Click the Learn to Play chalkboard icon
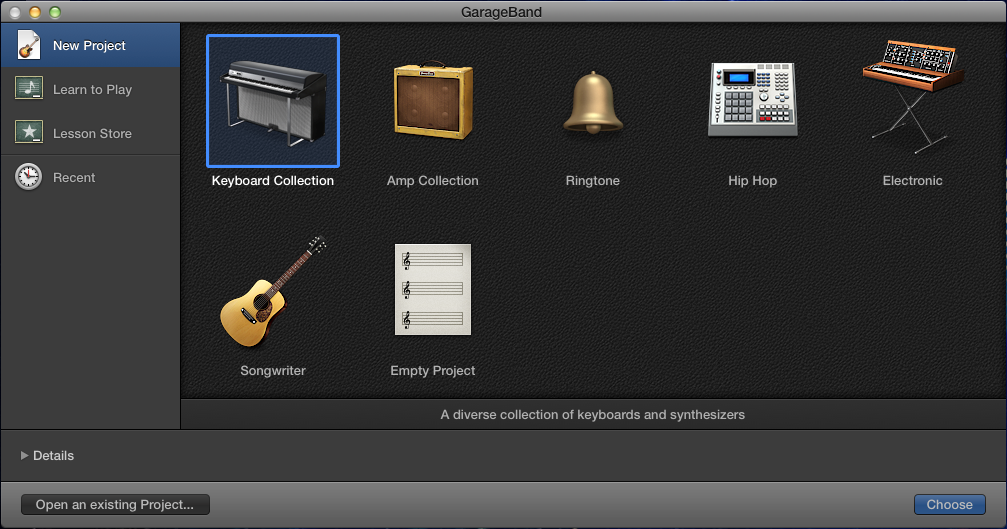 (x=29, y=89)
